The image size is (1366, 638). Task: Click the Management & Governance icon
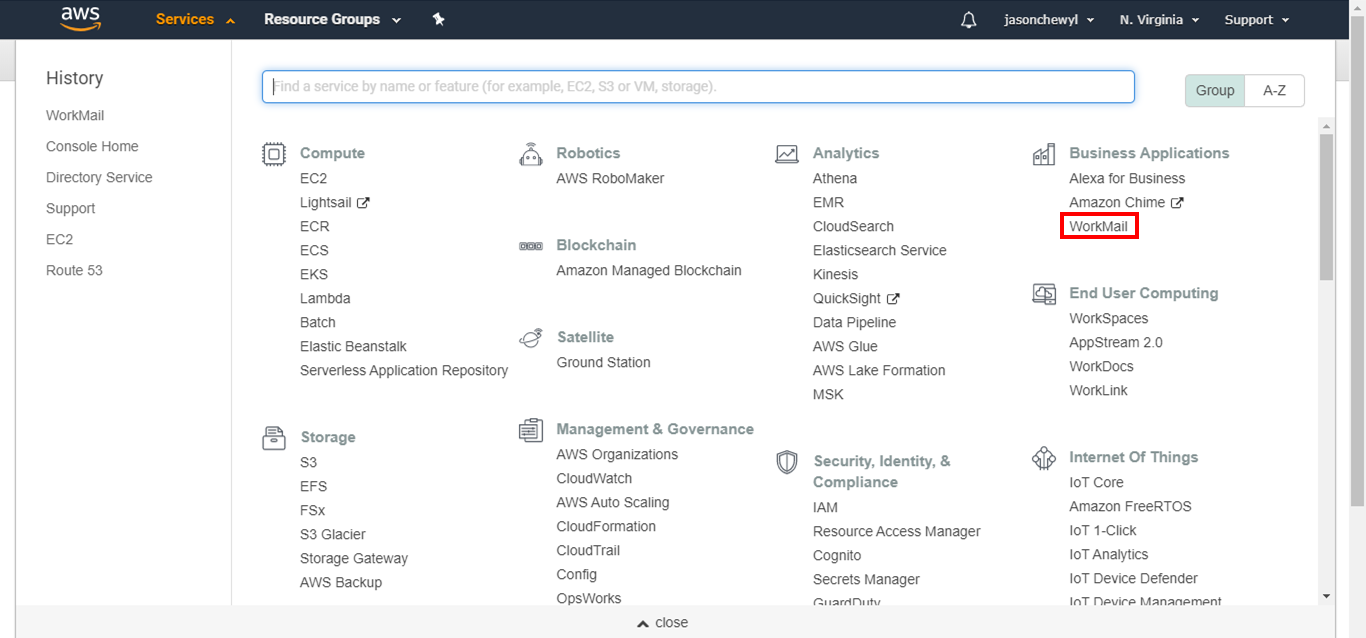tap(531, 430)
